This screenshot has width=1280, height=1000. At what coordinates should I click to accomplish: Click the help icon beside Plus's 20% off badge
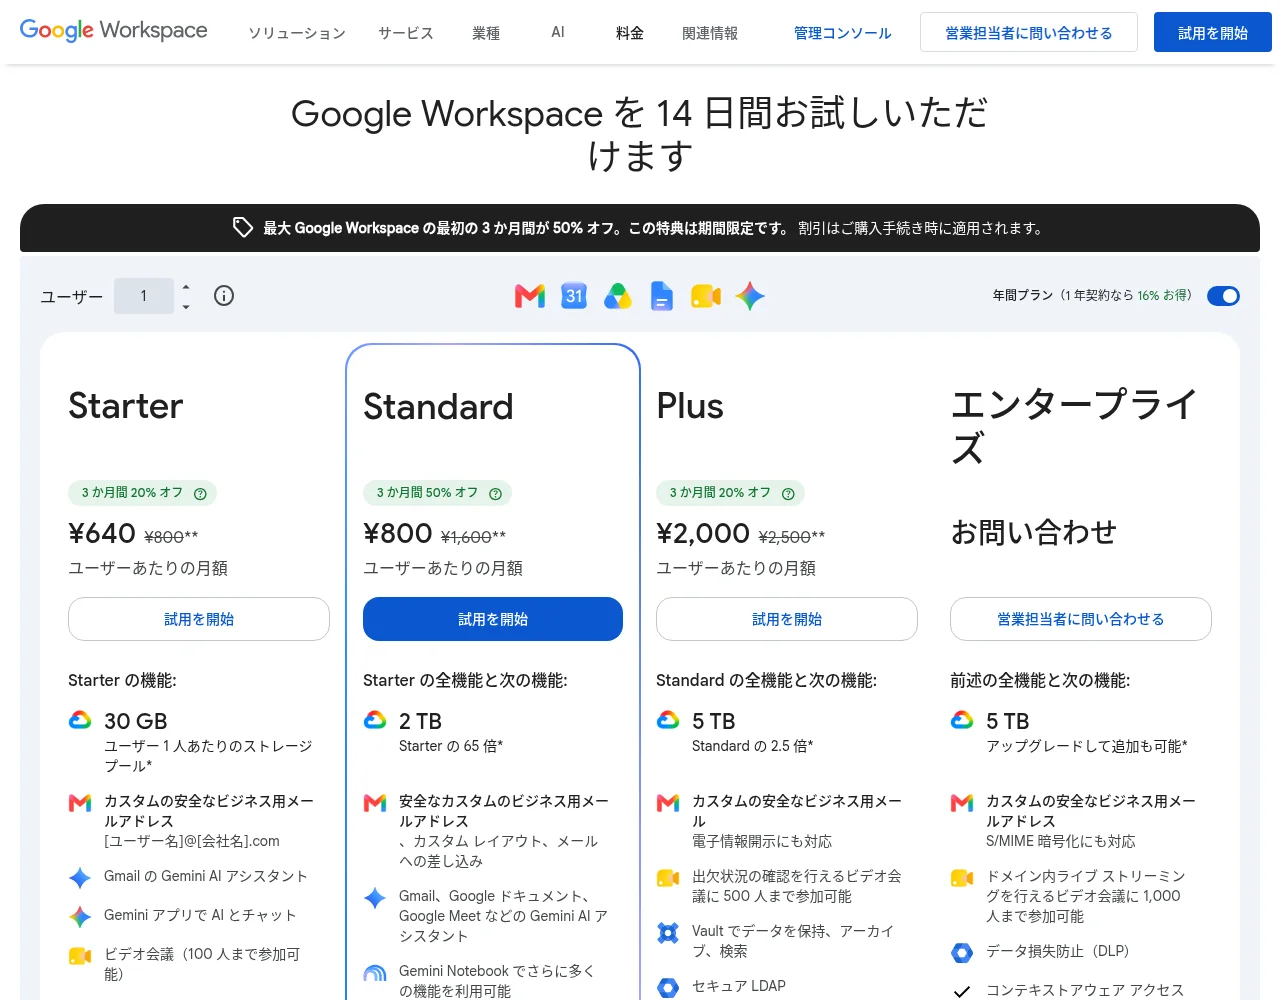tap(788, 494)
